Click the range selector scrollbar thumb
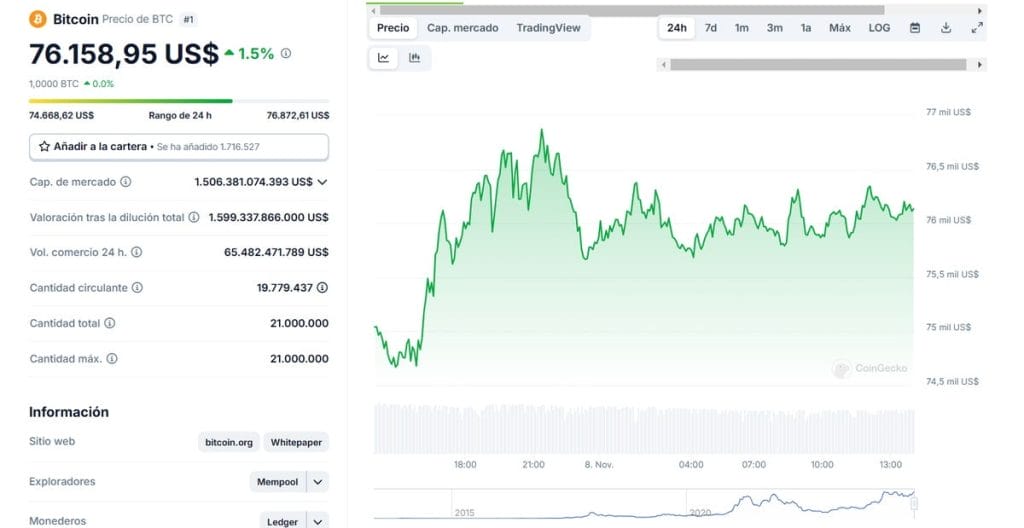The height and width of the screenshot is (528, 1024). click(818, 65)
